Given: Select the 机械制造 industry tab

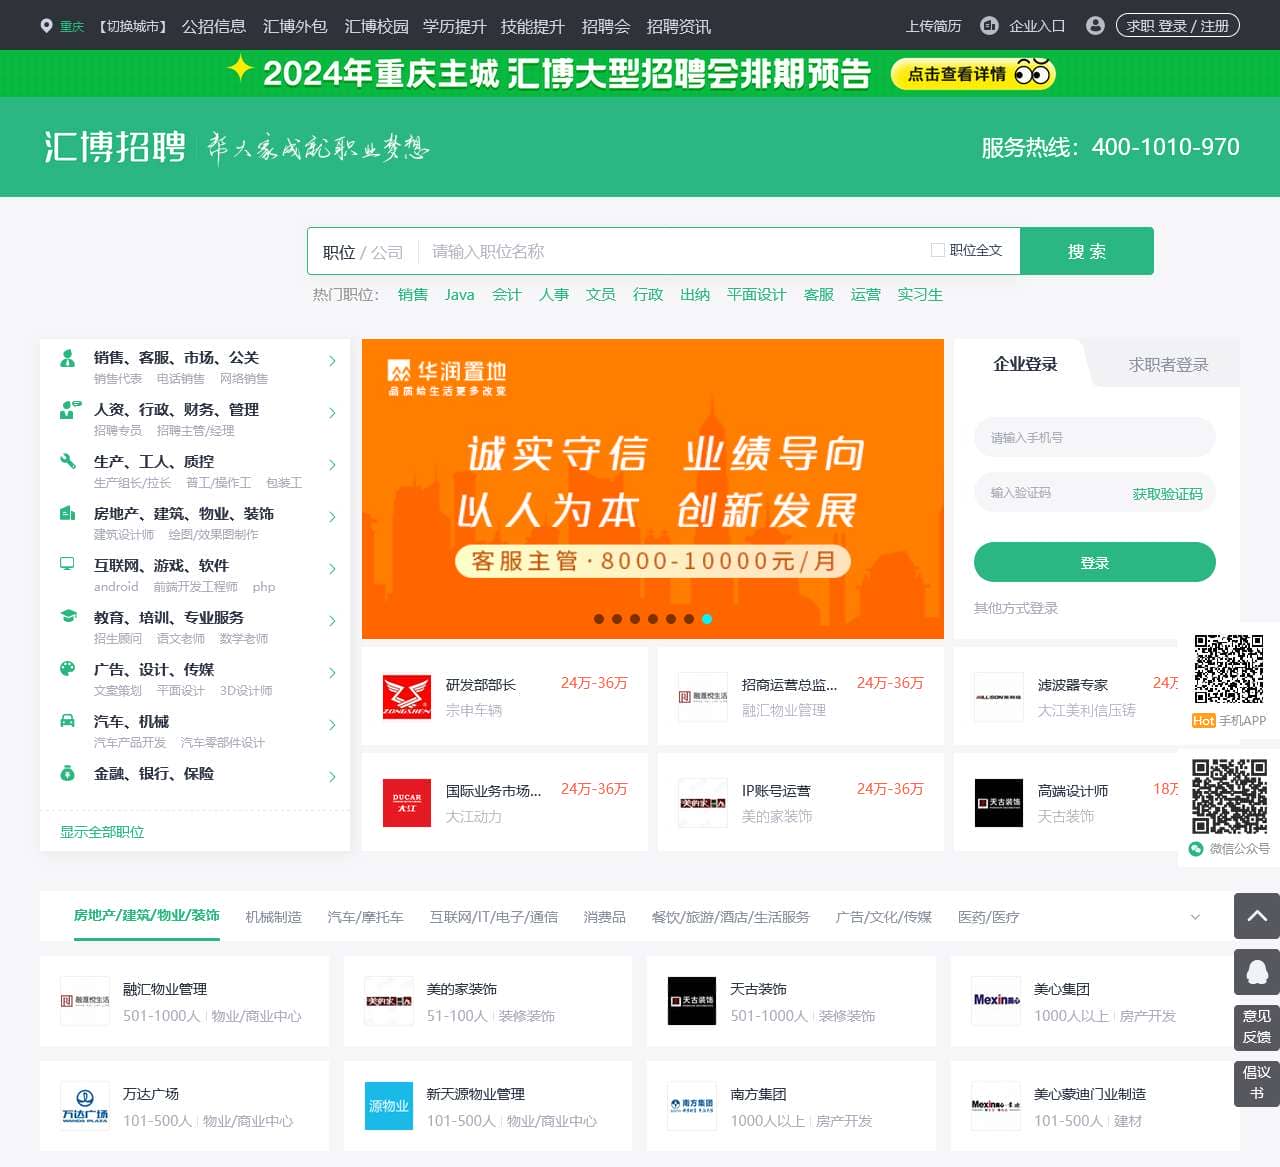Looking at the screenshot, I should click(x=273, y=917).
